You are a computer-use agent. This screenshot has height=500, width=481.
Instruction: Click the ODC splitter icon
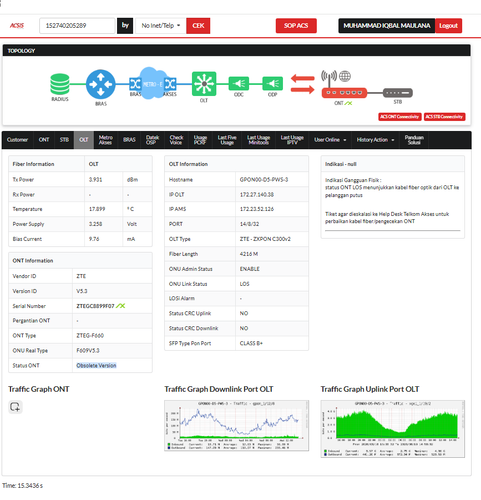239,83
